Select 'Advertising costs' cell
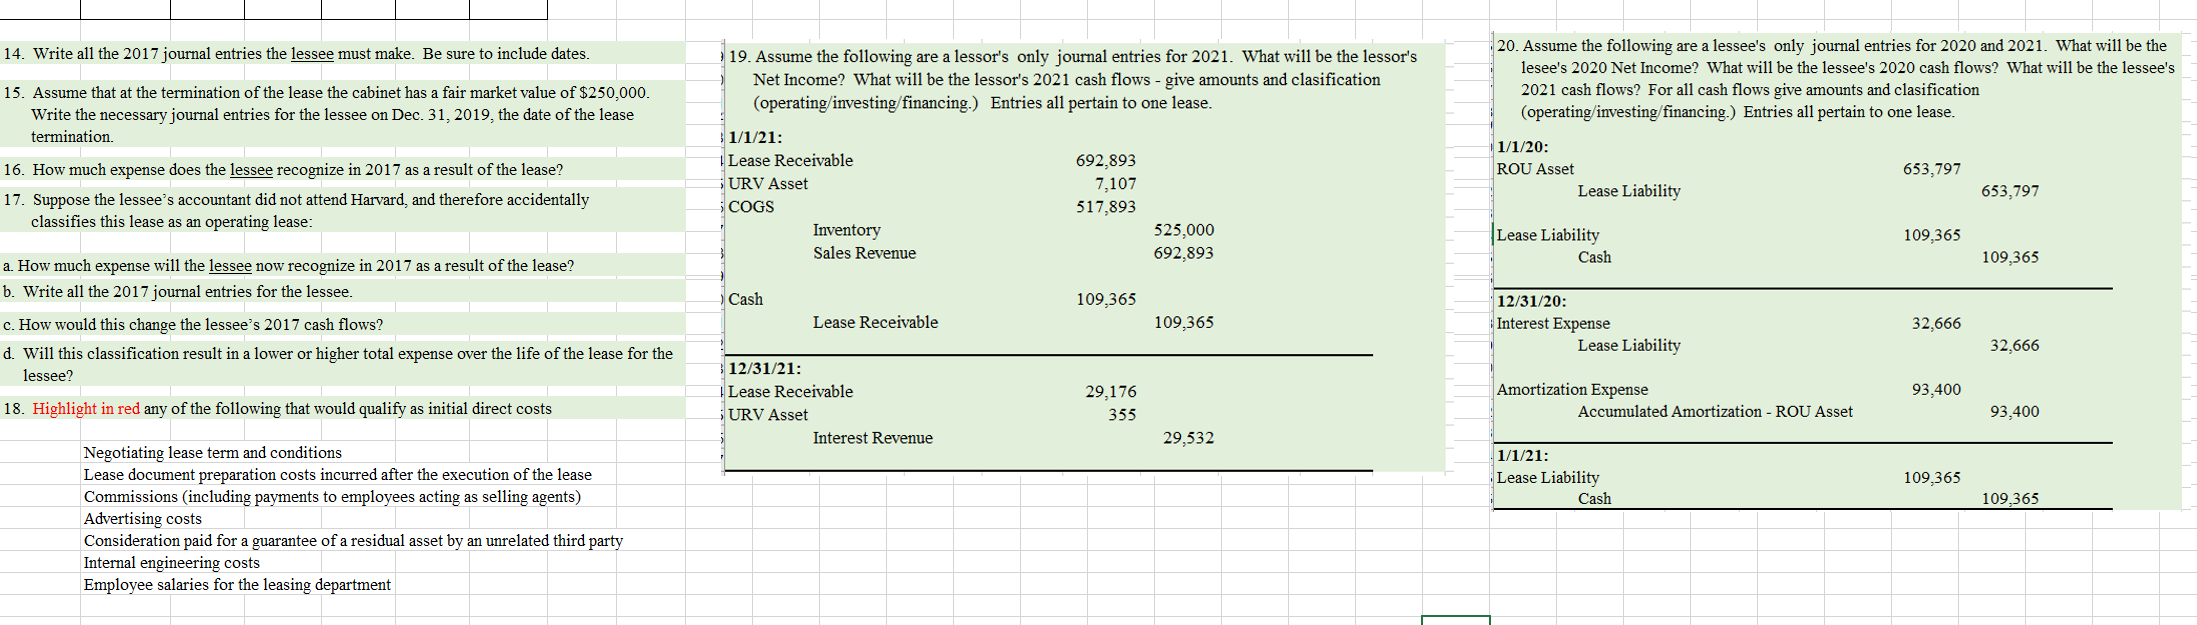This screenshot has width=2197, height=625. 143,519
